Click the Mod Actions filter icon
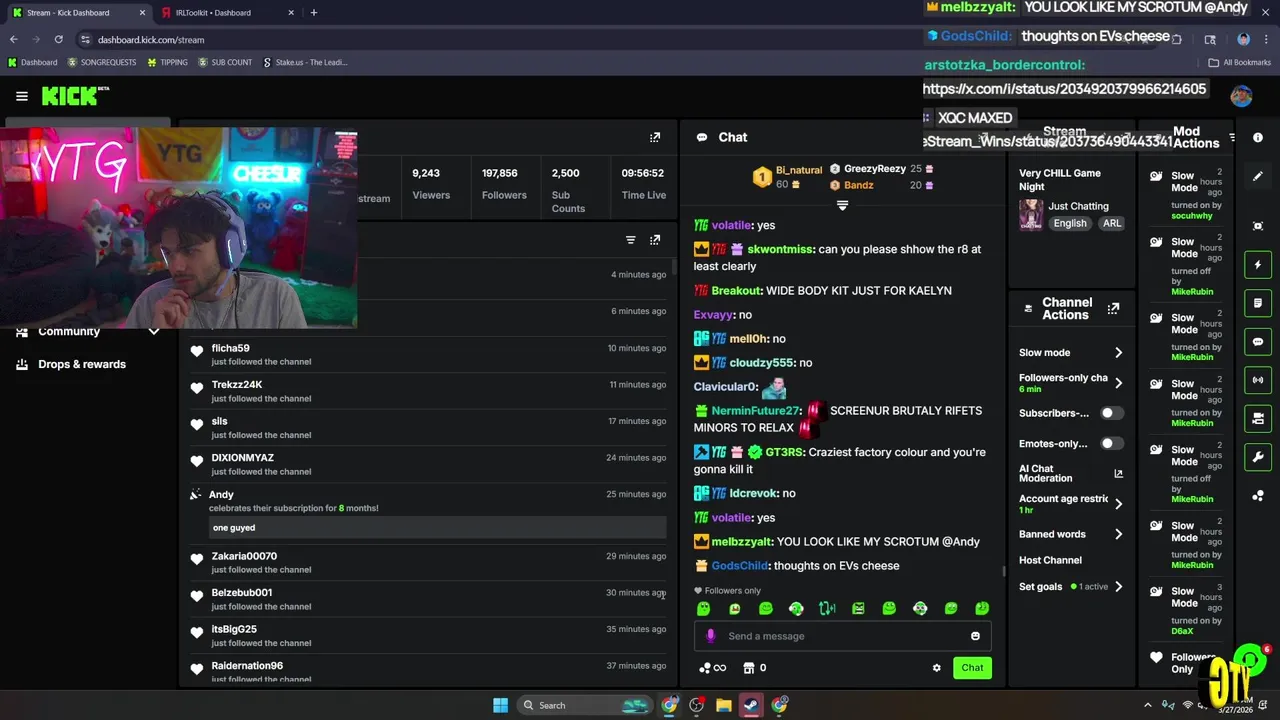Image resolution: width=1280 pixels, height=720 pixels. pos(1232,137)
